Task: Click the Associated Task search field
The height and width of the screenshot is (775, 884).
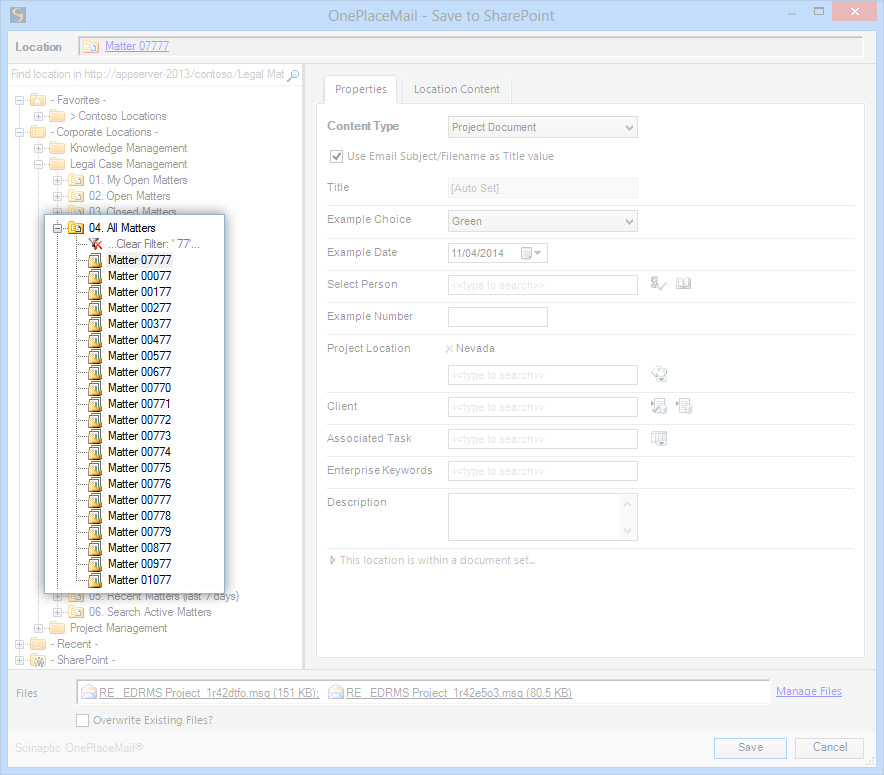Action: pos(542,439)
